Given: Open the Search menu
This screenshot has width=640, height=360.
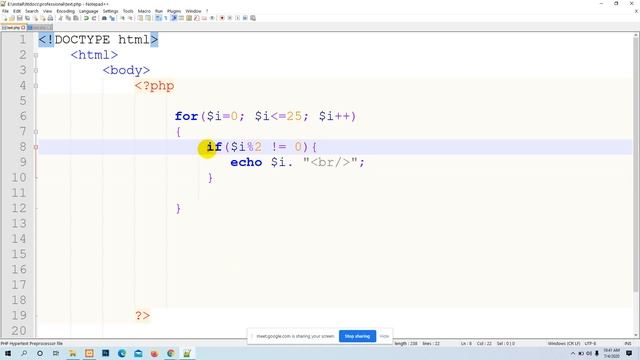Looking at the screenshot, I should [x=32, y=11].
